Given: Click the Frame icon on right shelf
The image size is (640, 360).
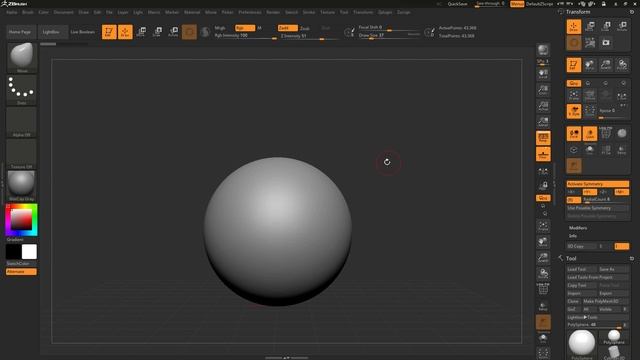Looking at the screenshot, I should point(543,226).
